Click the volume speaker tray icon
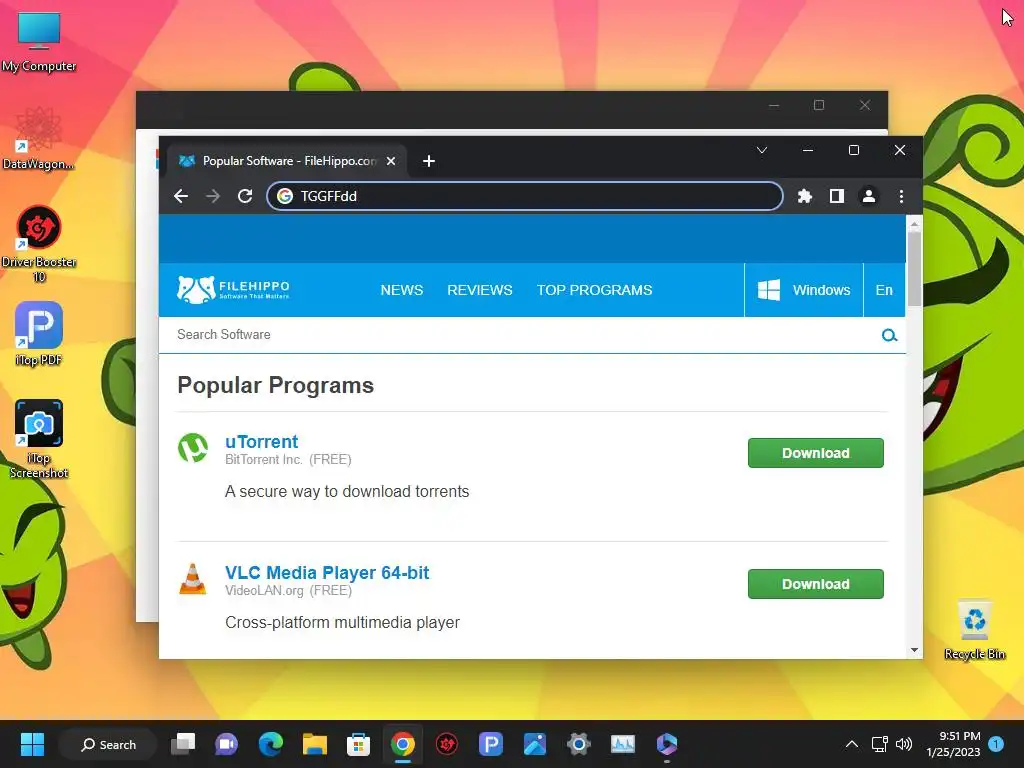The height and width of the screenshot is (768, 1024). coord(904,744)
